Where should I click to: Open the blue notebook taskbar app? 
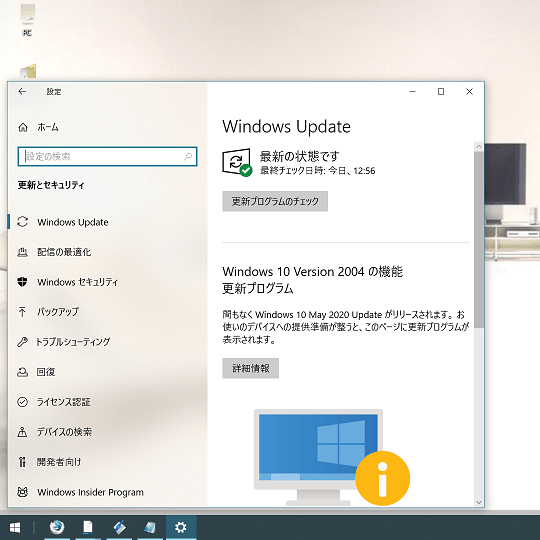click(150, 527)
